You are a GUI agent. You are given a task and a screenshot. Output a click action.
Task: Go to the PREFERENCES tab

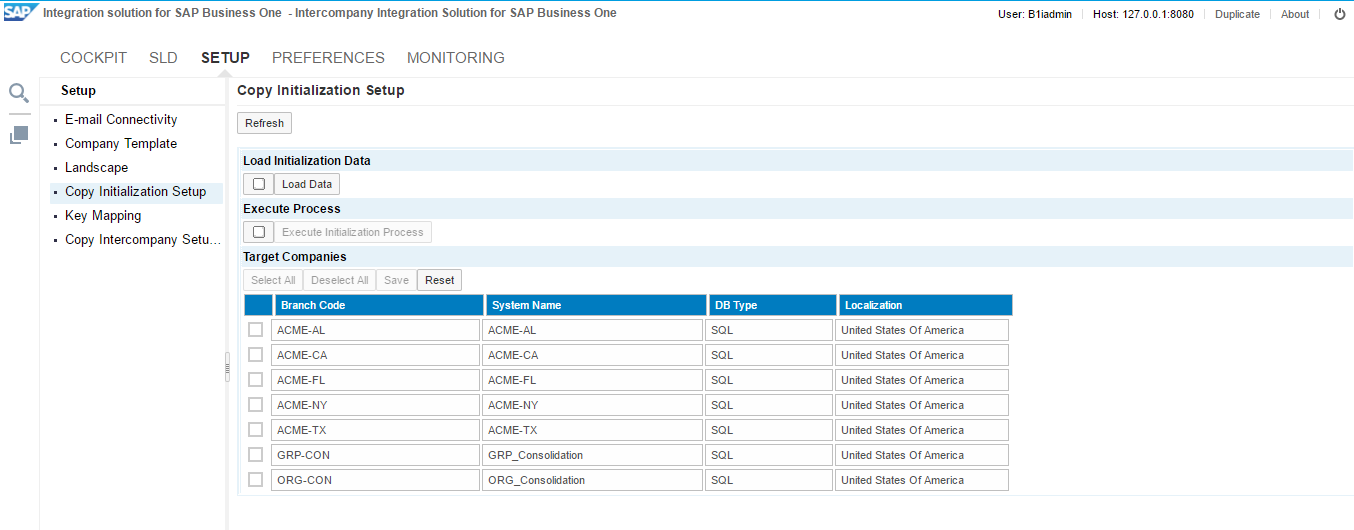(328, 58)
